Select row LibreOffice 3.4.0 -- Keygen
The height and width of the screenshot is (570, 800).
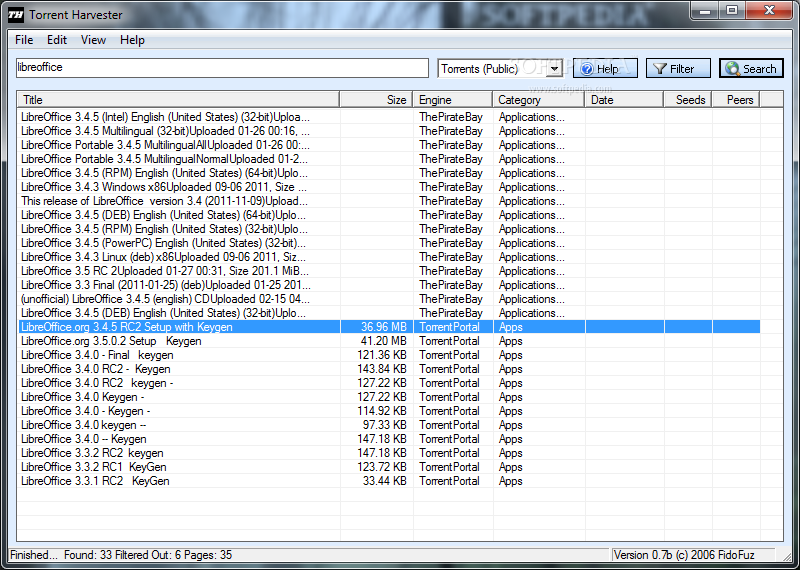click(x=389, y=439)
